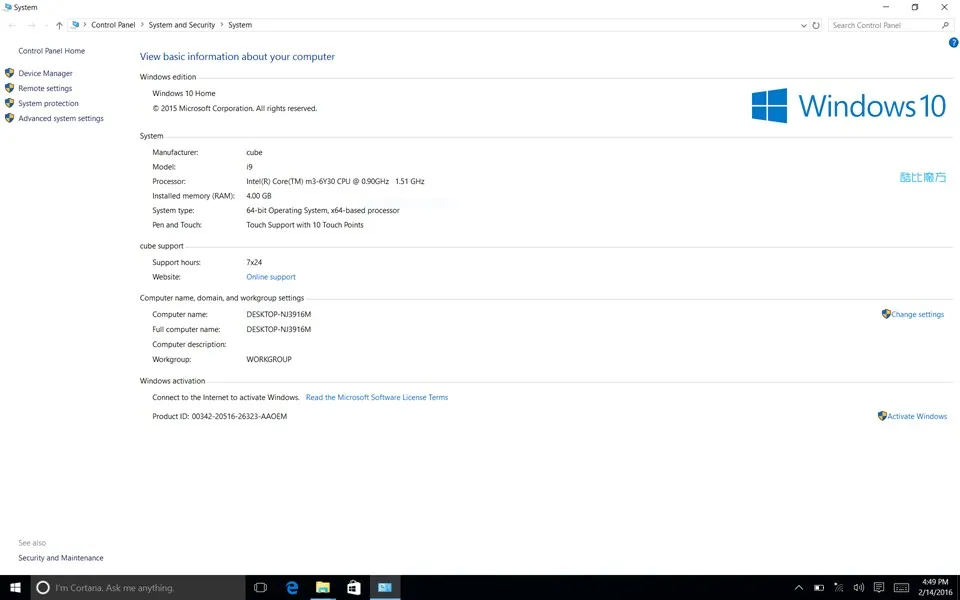Click the volume speaker tray icon
Viewport: 960px width, 600px height.
pos(858,588)
